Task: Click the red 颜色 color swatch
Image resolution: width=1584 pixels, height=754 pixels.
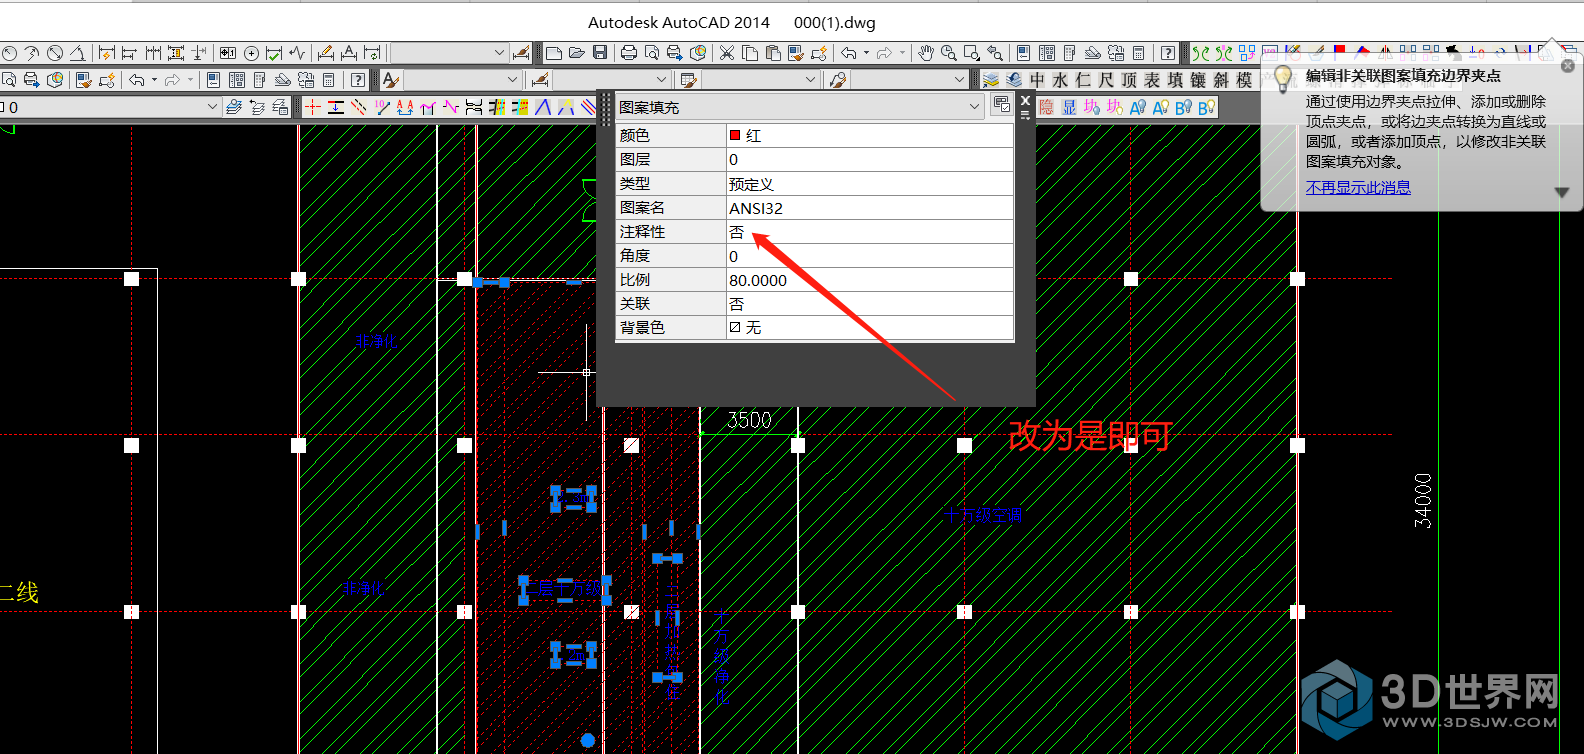Action: [735, 135]
